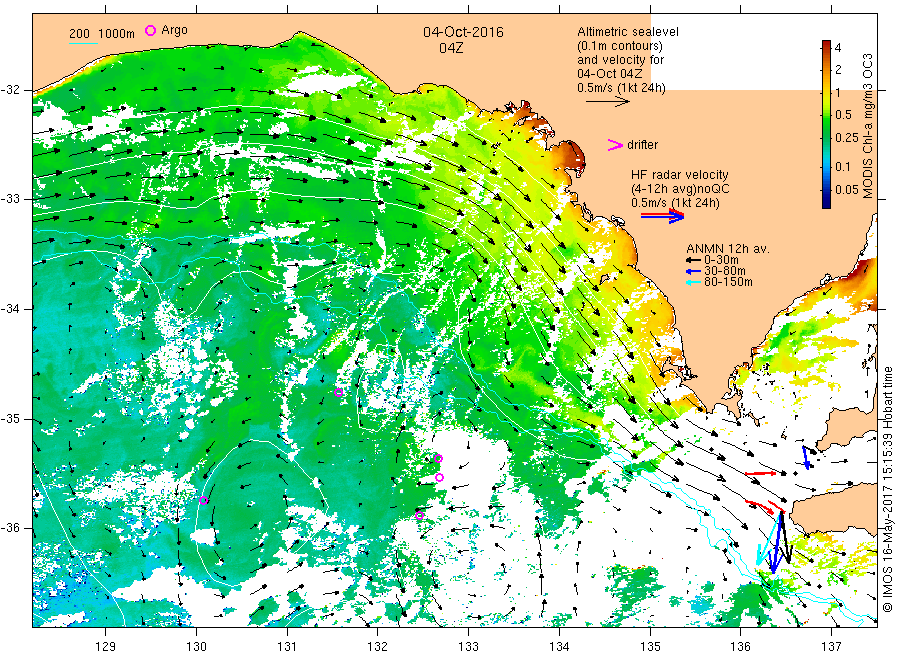Image resolution: width=900 pixels, height=660 pixels.
Task: Click the 'ANMN 12h av.' label
Action: pyautogui.click(x=728, y=249)
